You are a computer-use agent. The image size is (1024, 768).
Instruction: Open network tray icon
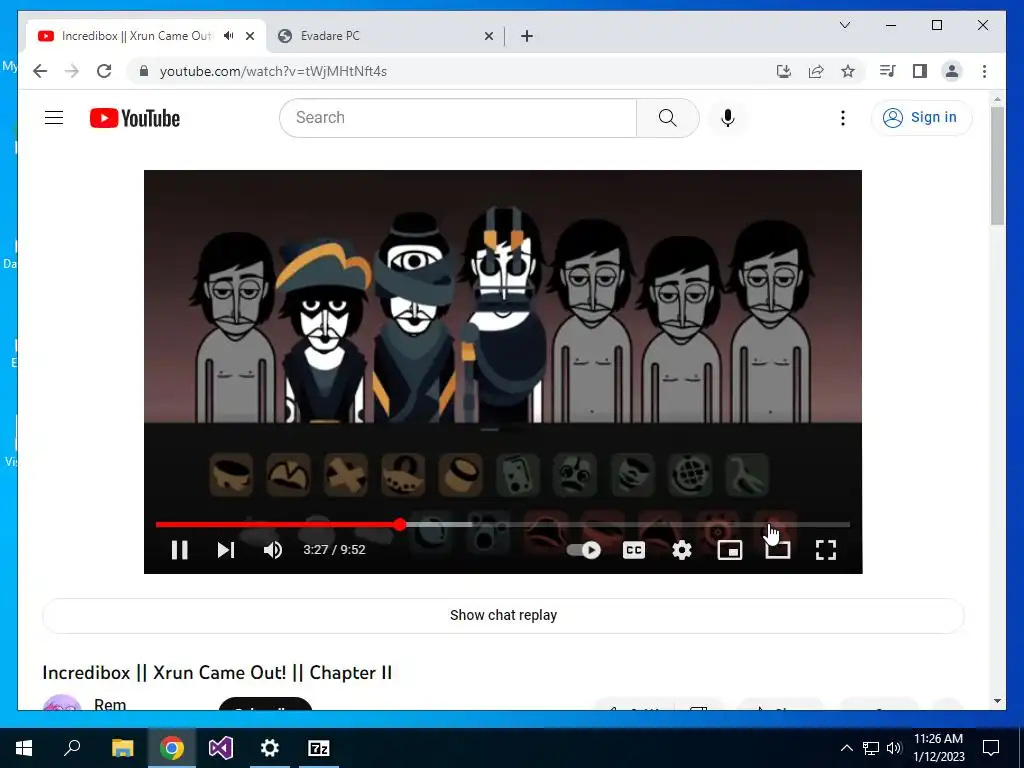[871, 748]
